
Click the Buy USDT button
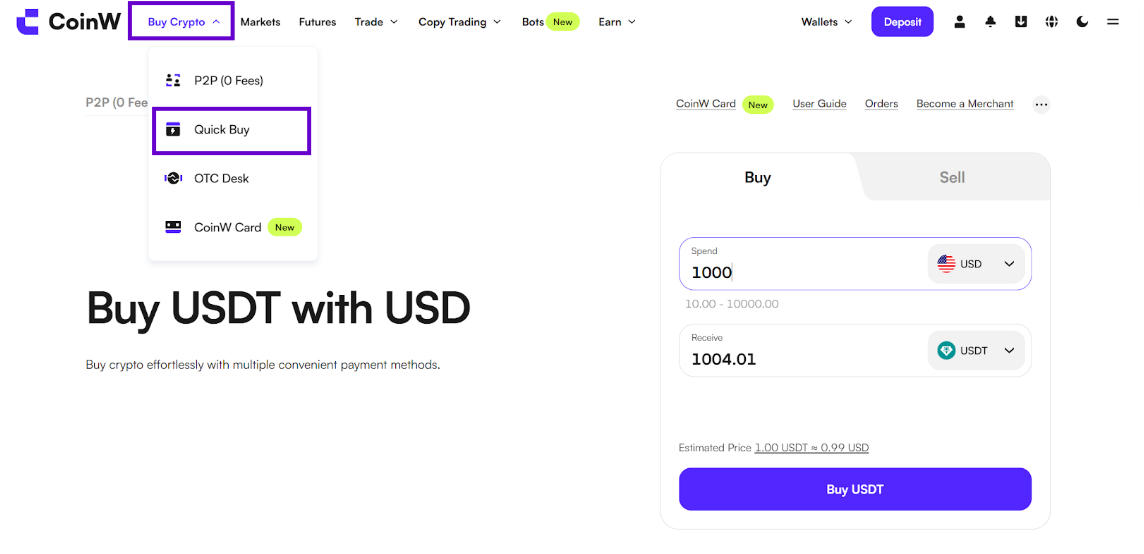pos(855,489)
